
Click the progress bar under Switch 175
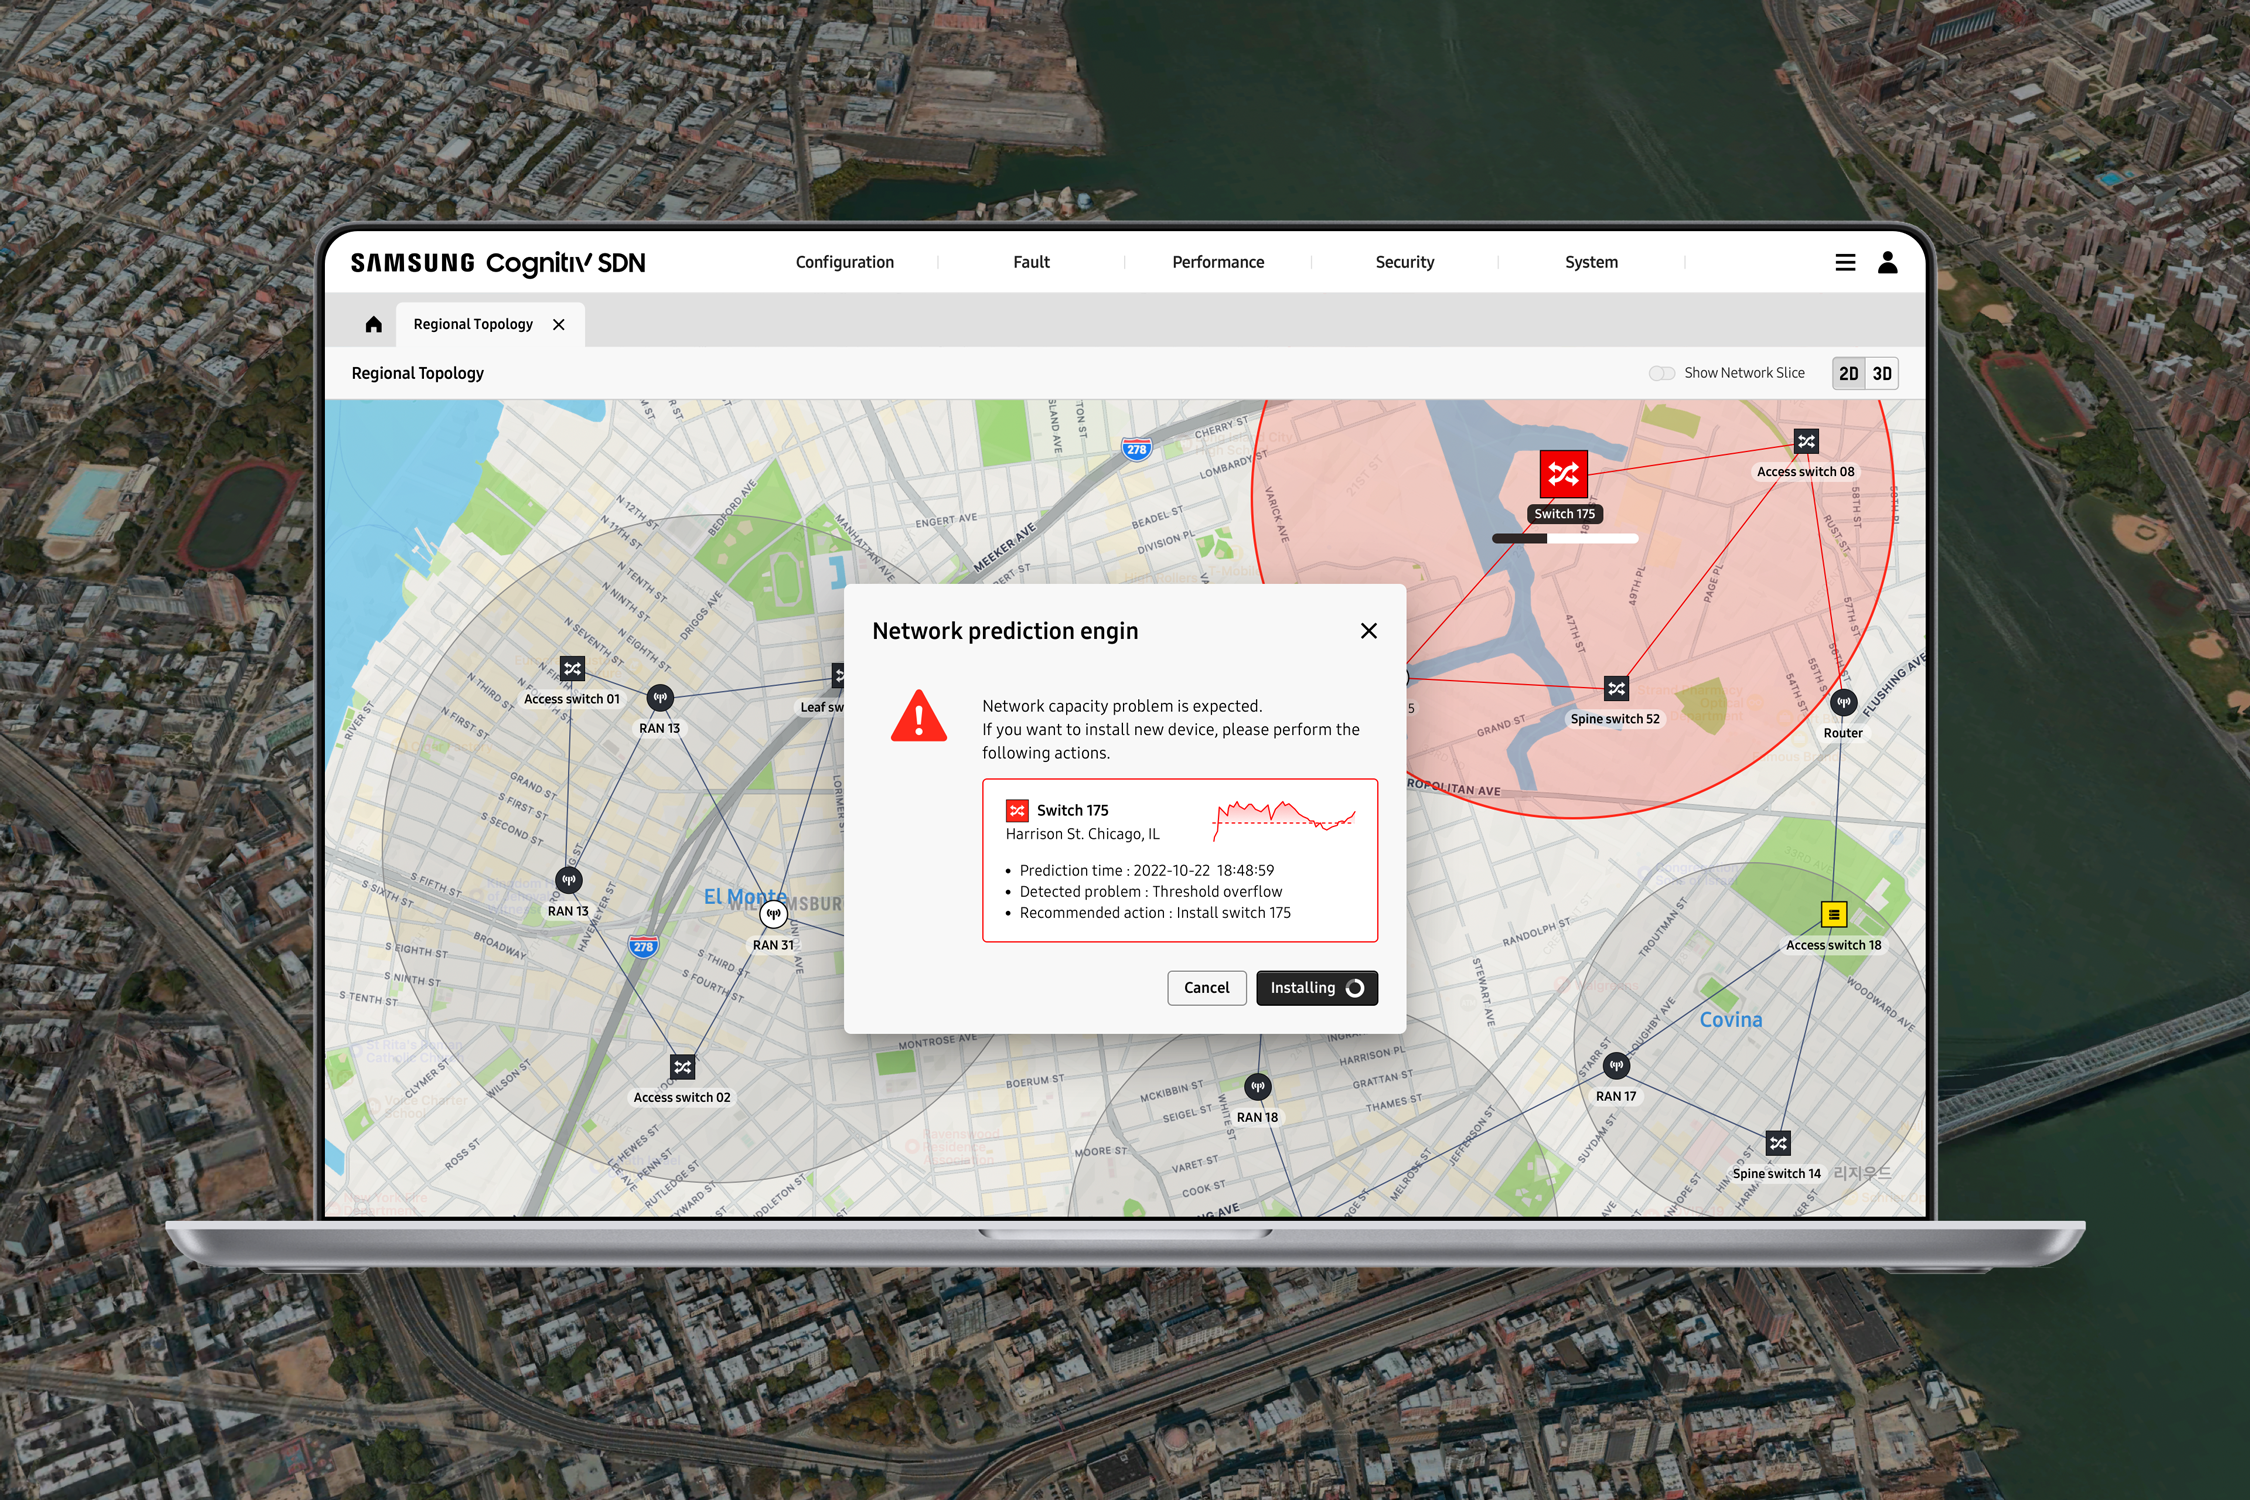pos(1564,539)
